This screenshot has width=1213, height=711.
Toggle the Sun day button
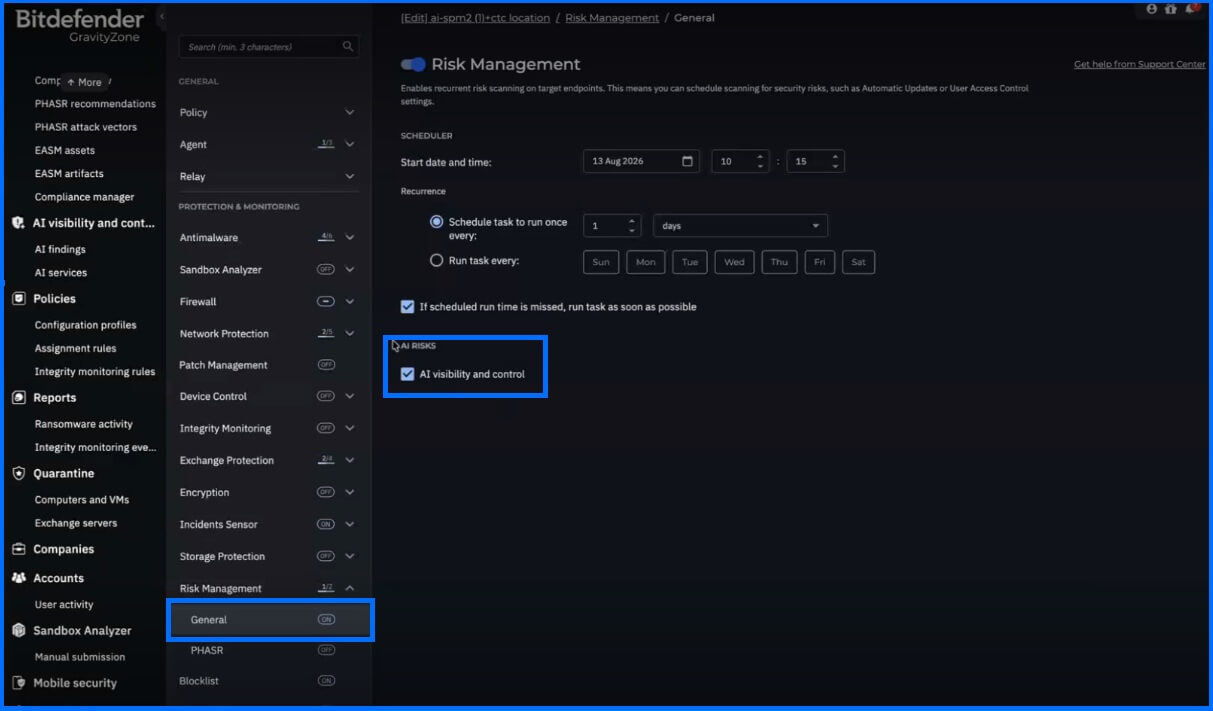tap(601, 262)
